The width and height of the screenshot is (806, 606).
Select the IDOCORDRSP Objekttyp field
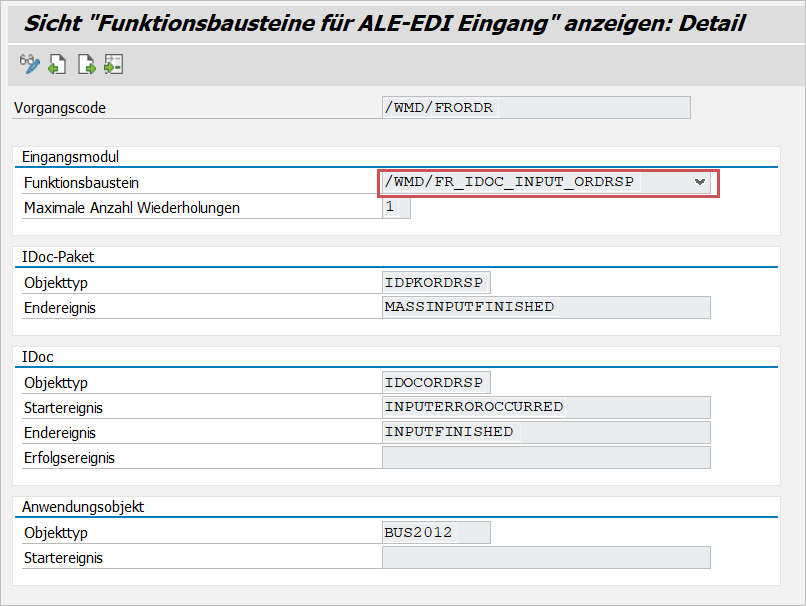[x=437, y=382]
